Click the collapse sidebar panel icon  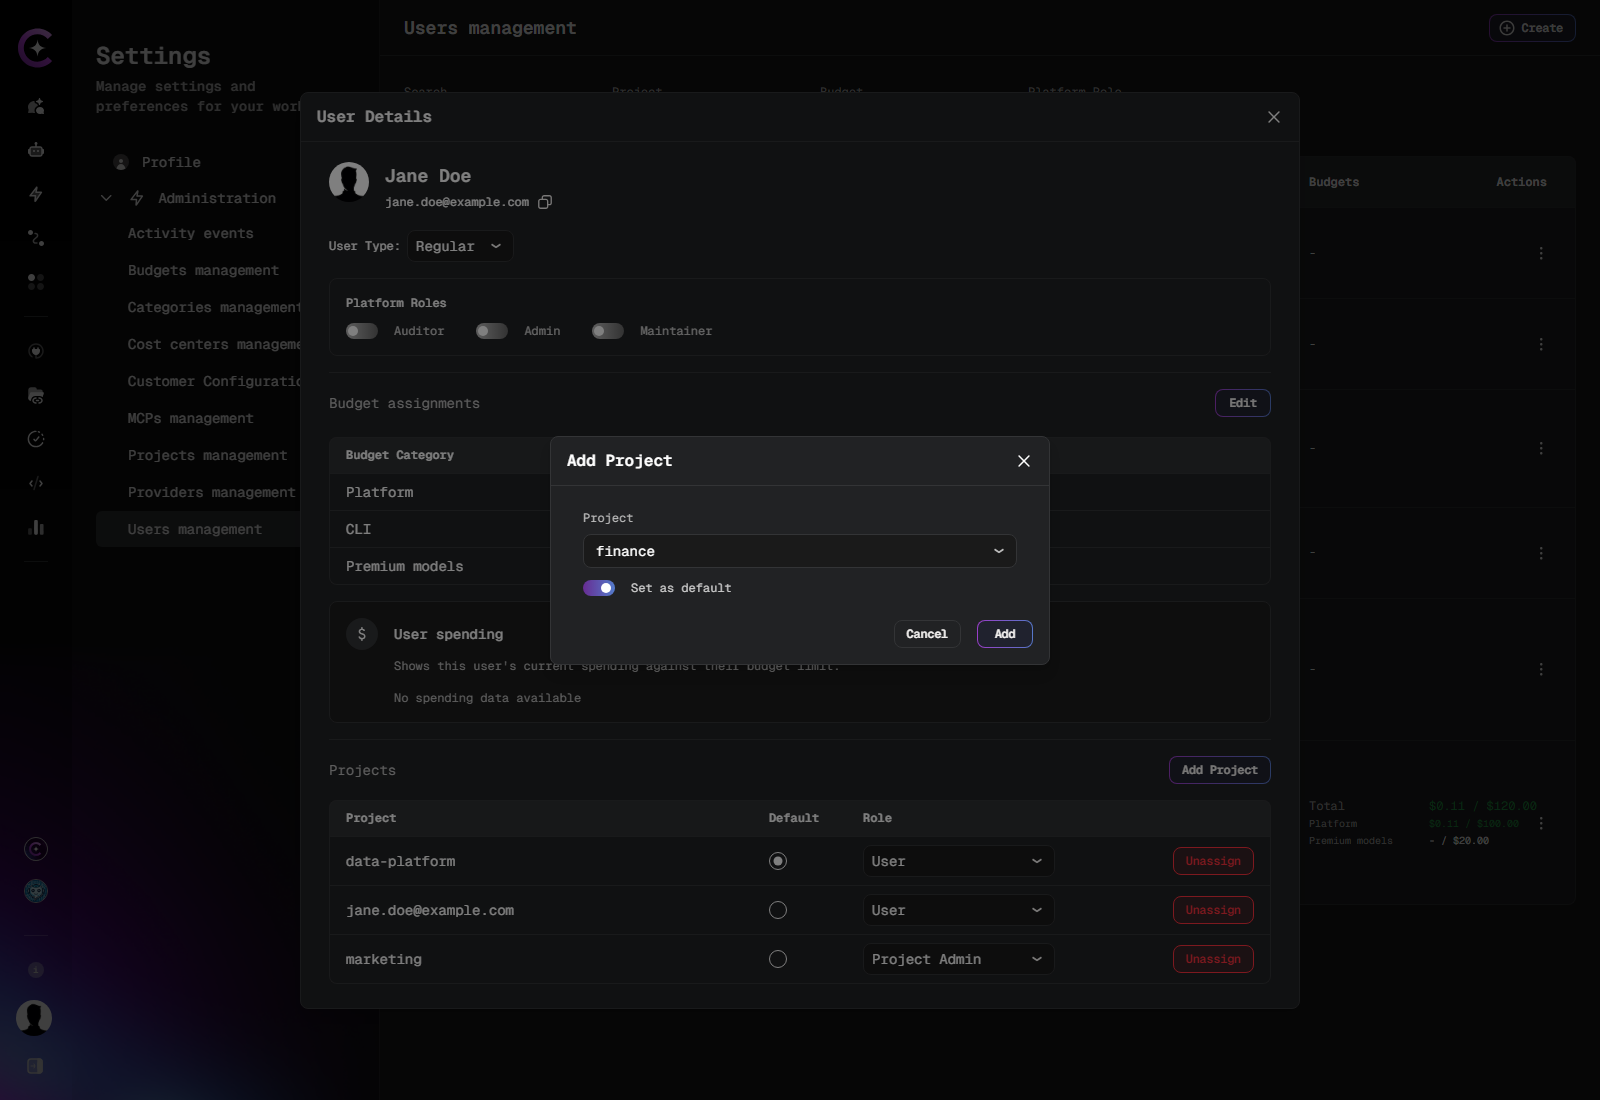click(x=36, y=1066)
